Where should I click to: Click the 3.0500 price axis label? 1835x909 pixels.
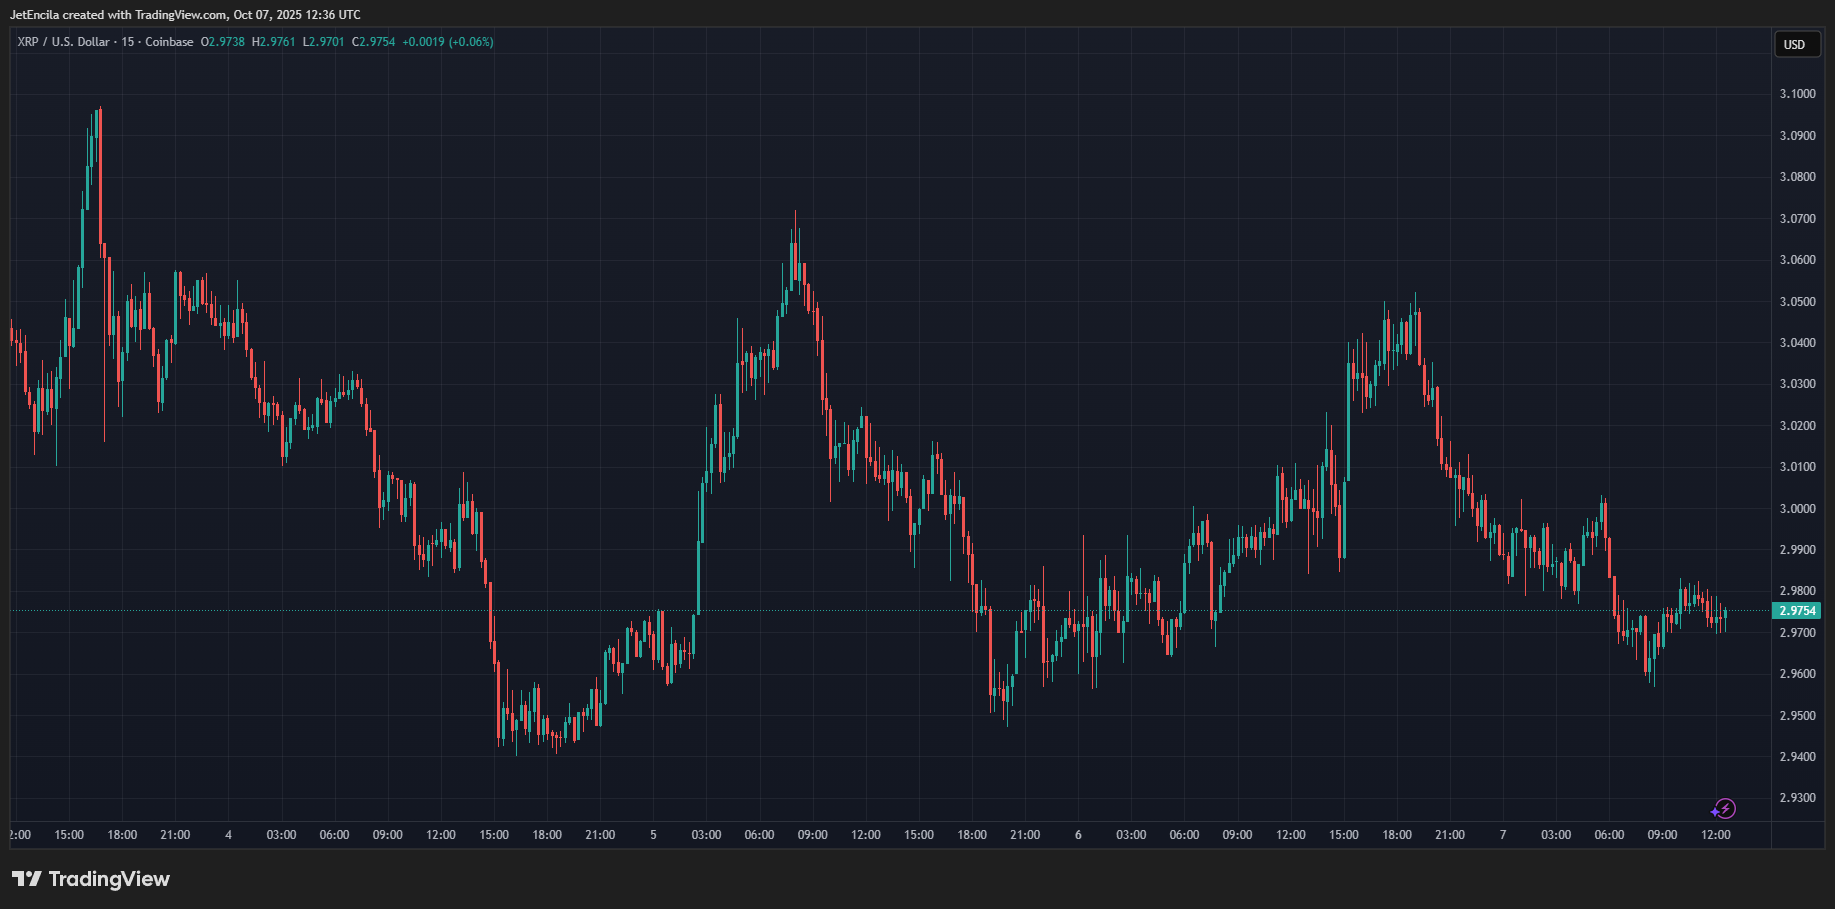(1797, 302)
